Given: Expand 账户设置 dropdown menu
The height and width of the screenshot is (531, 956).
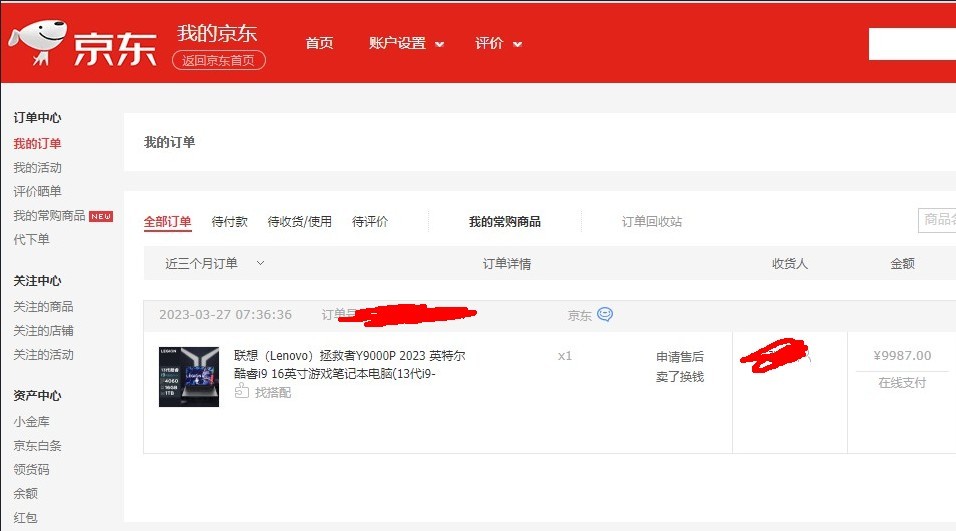Looking at the screenshot, I should click(406, 43).
